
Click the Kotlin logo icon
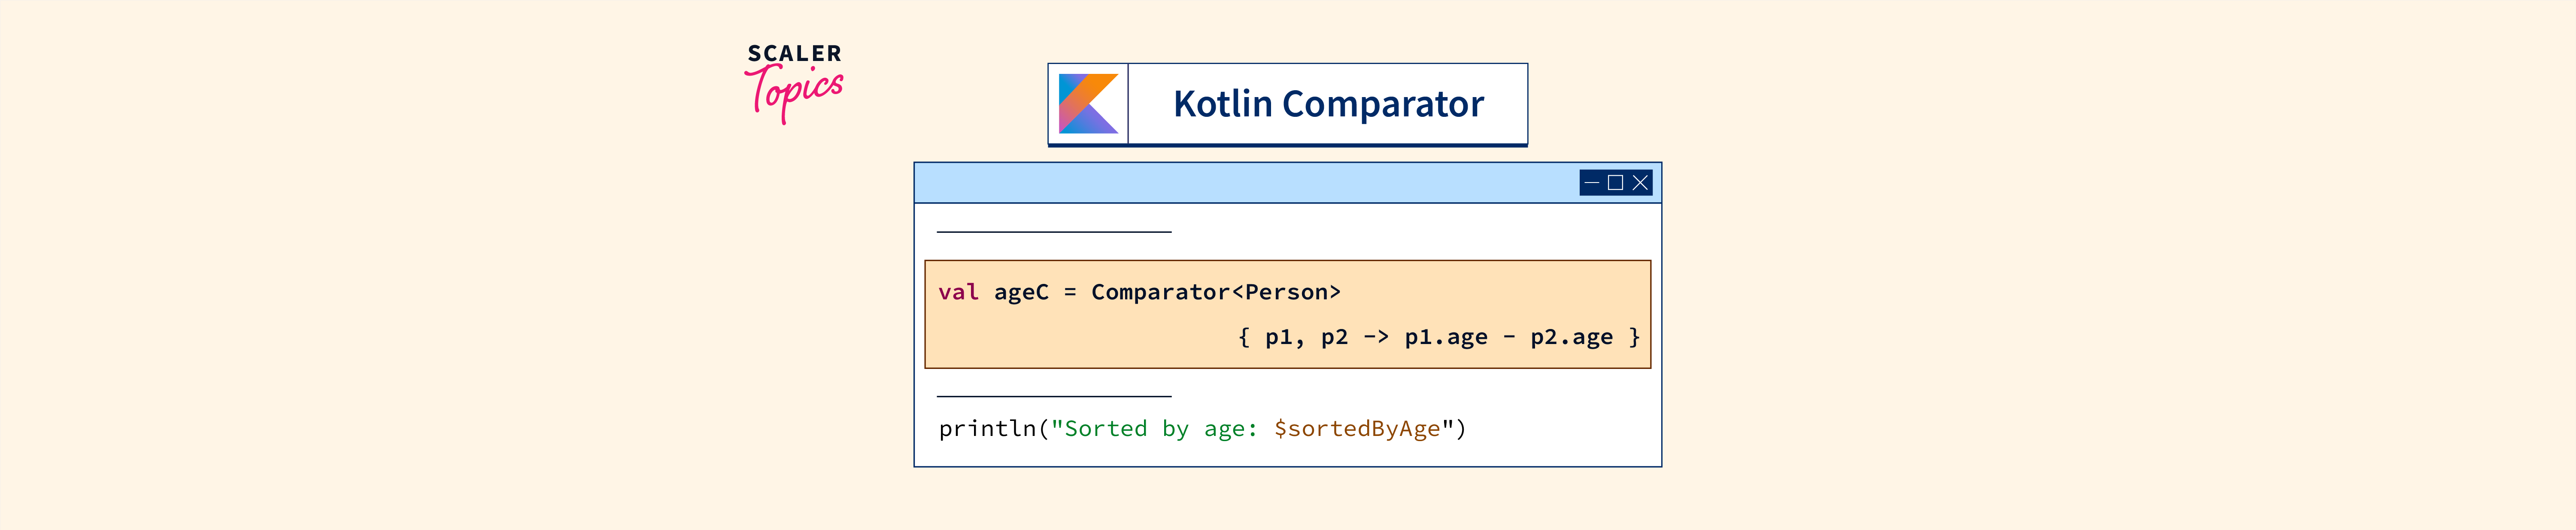[1088, 104]
